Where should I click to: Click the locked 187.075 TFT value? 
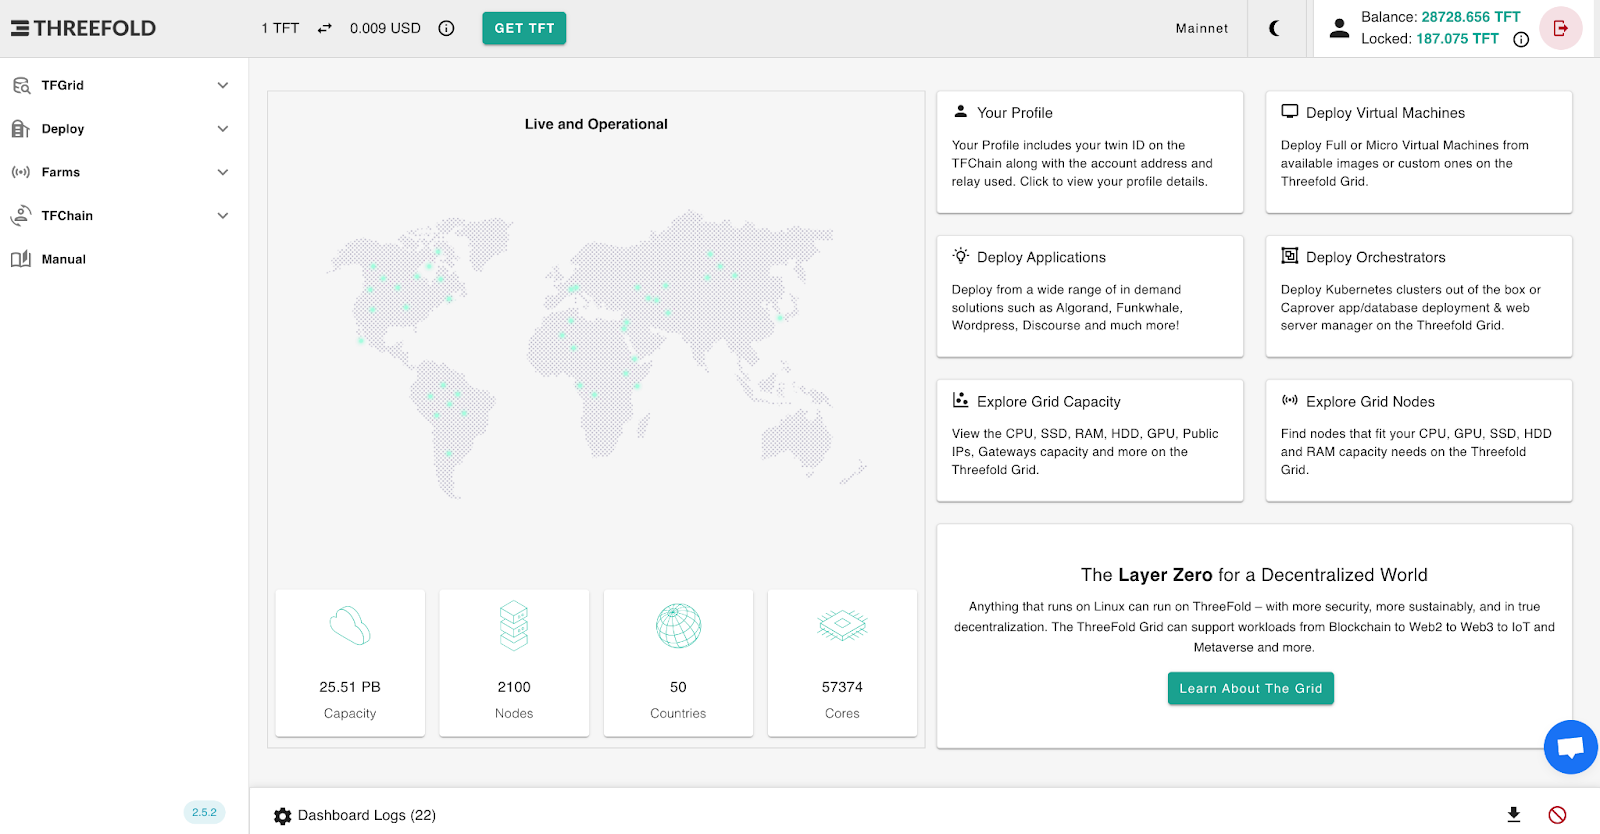(1457, 39)
